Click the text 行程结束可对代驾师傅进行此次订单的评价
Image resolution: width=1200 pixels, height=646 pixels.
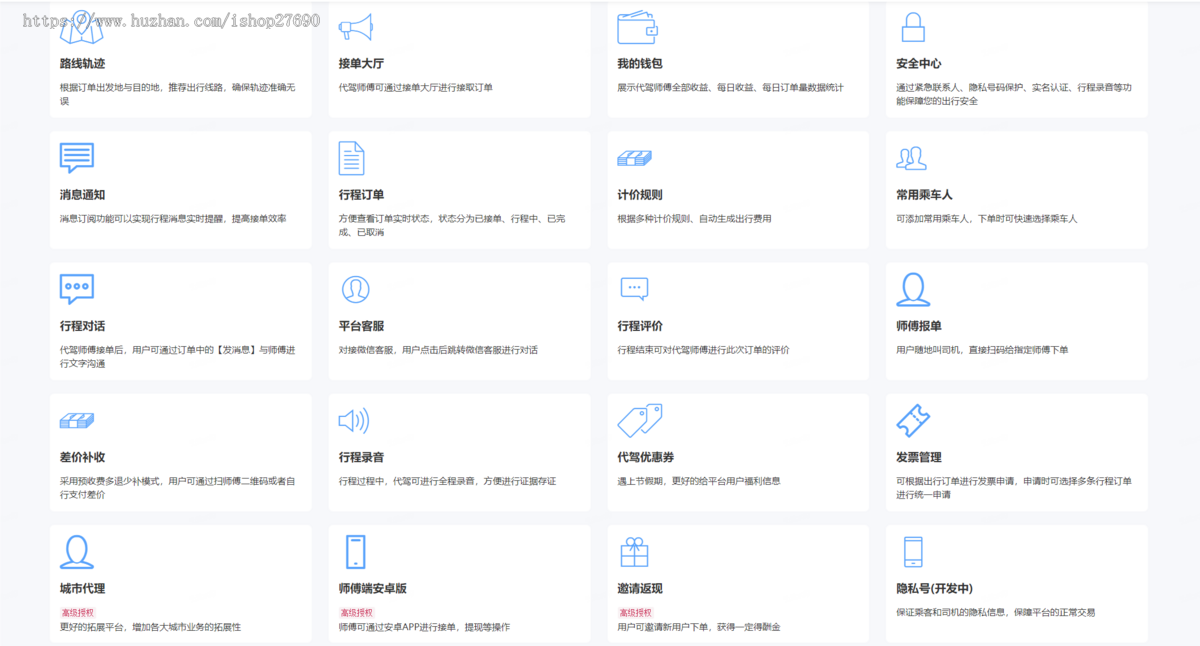(x=703, y=350)
